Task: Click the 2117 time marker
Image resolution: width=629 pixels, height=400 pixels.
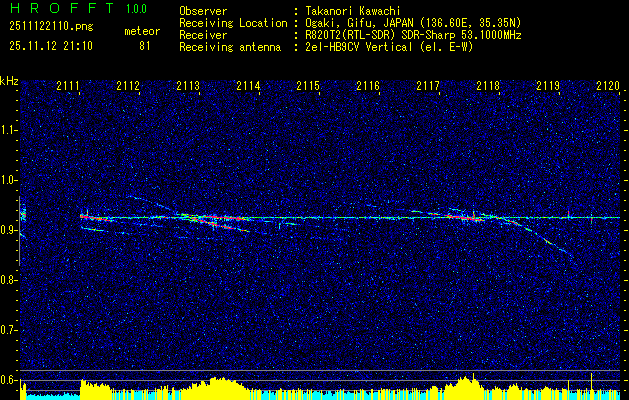Action: point(428,86)
